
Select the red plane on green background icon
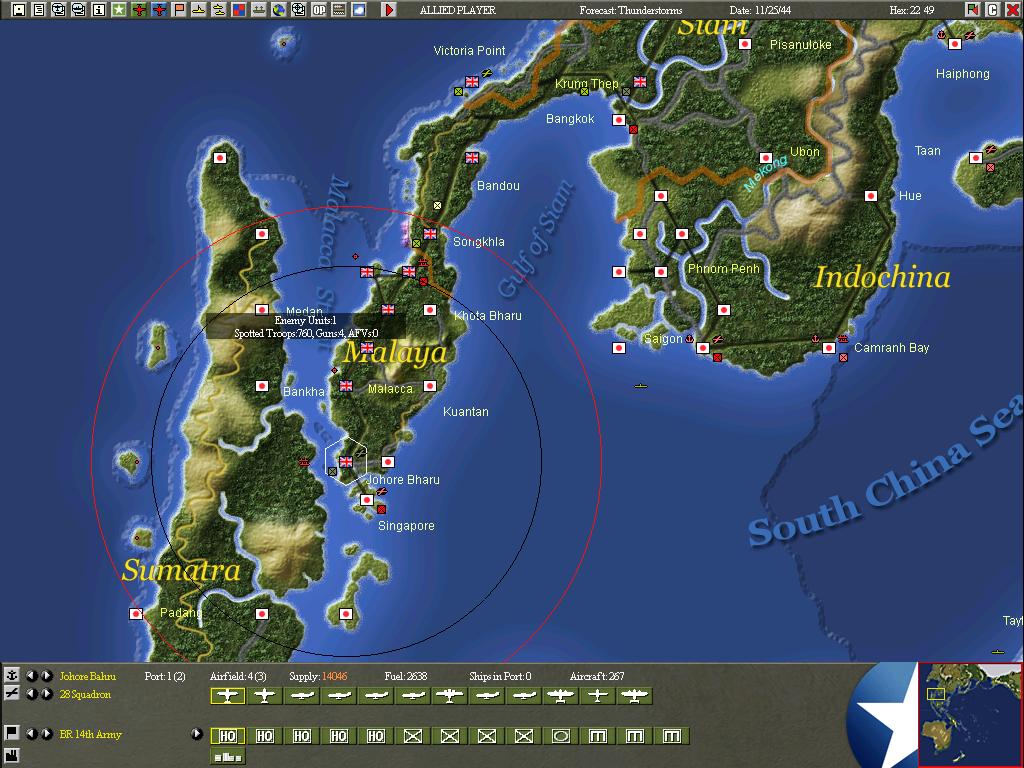pos(139,10)
